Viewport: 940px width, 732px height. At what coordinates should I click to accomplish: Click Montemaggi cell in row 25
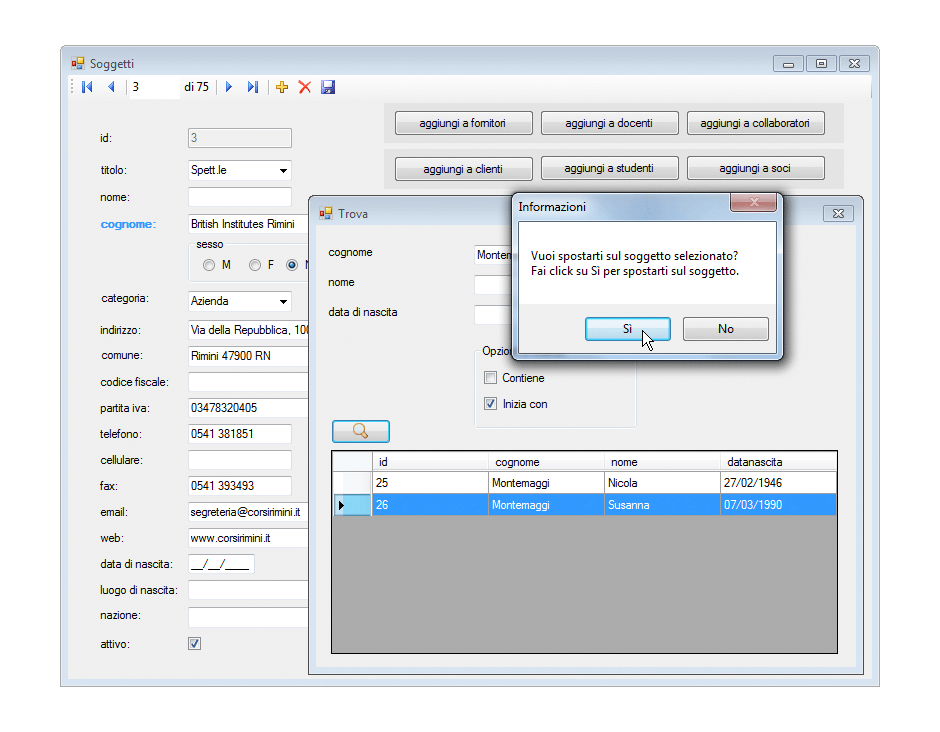point(546,483)
